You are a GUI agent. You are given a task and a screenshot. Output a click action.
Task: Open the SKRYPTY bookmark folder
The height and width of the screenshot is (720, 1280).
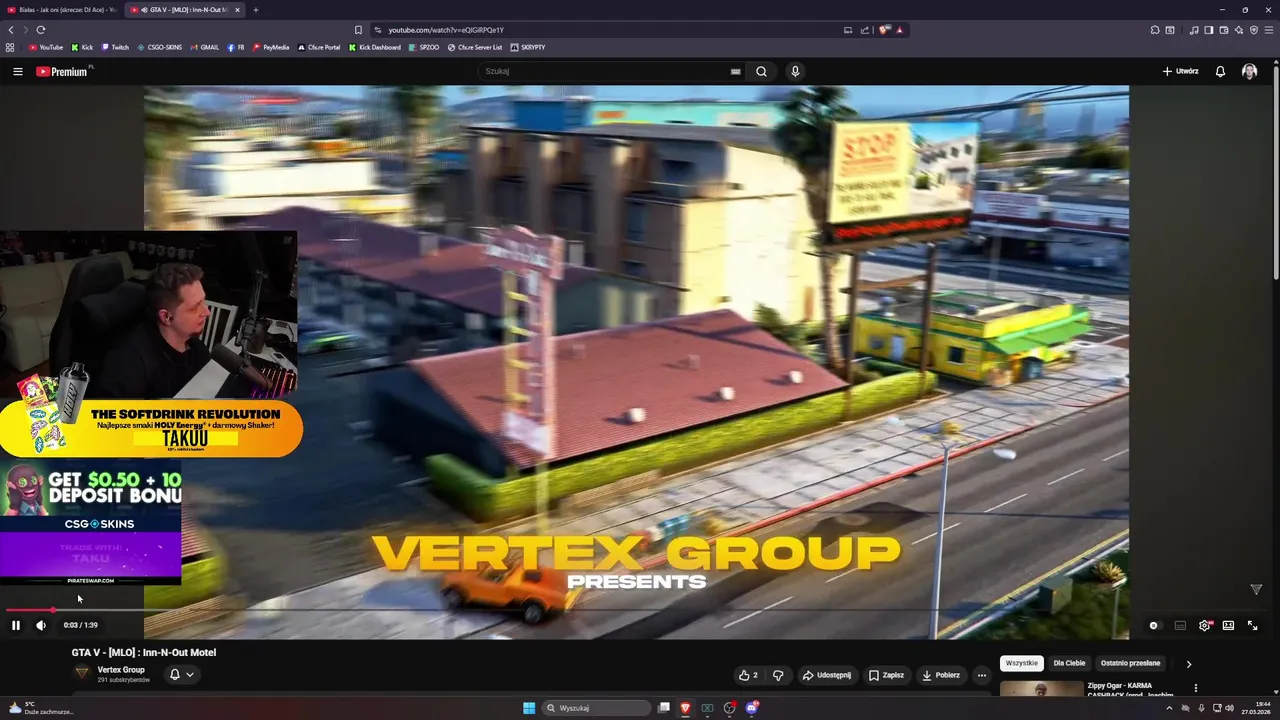(x=528, y=47)
